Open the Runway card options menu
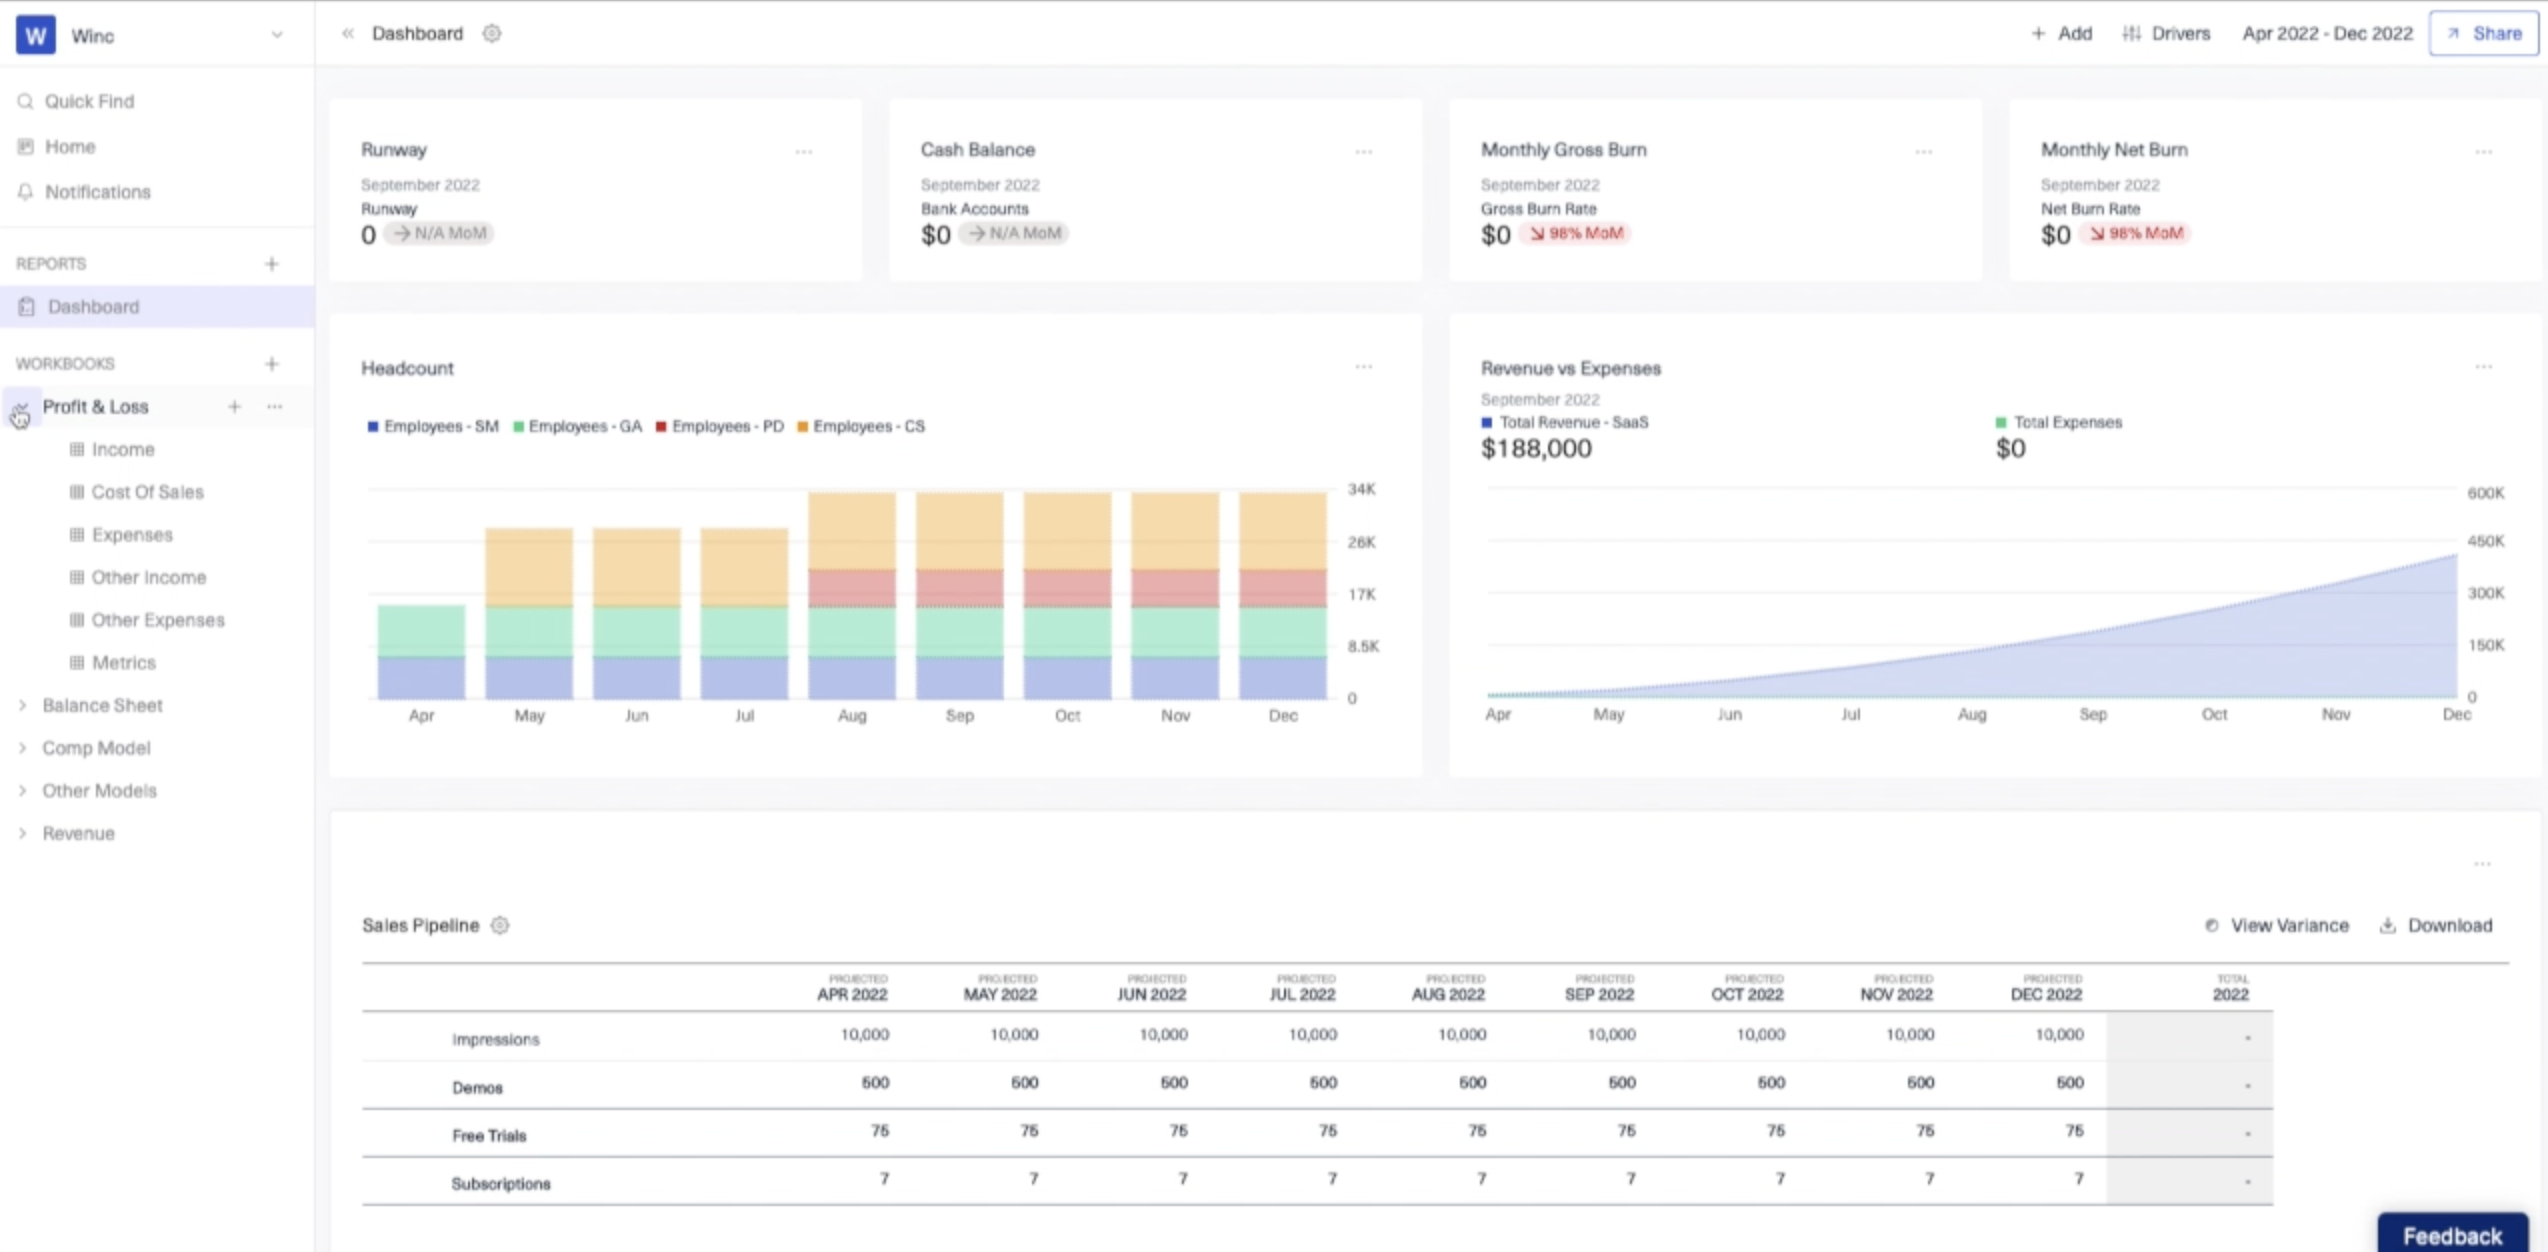 coord(804,151)
